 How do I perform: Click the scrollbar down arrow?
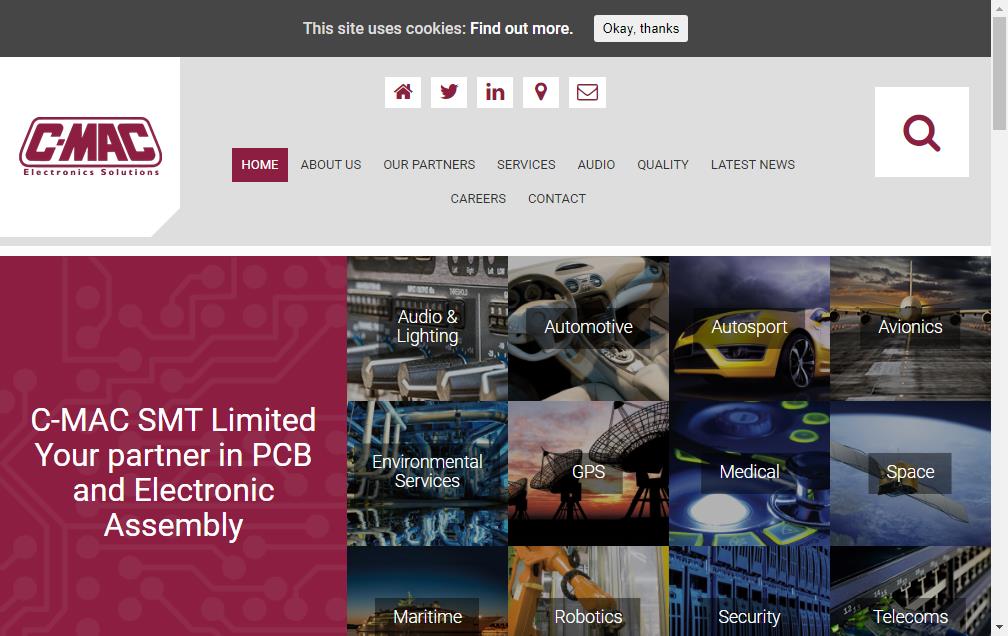pyautogui.click(x=999, y=627)
